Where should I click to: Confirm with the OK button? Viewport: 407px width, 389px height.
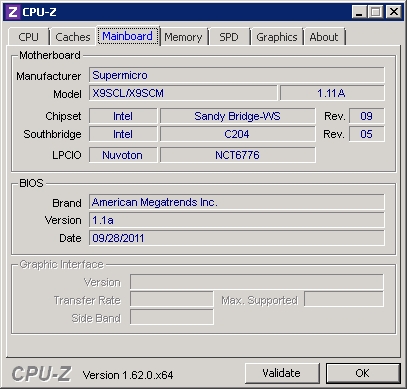coord(363,373)
